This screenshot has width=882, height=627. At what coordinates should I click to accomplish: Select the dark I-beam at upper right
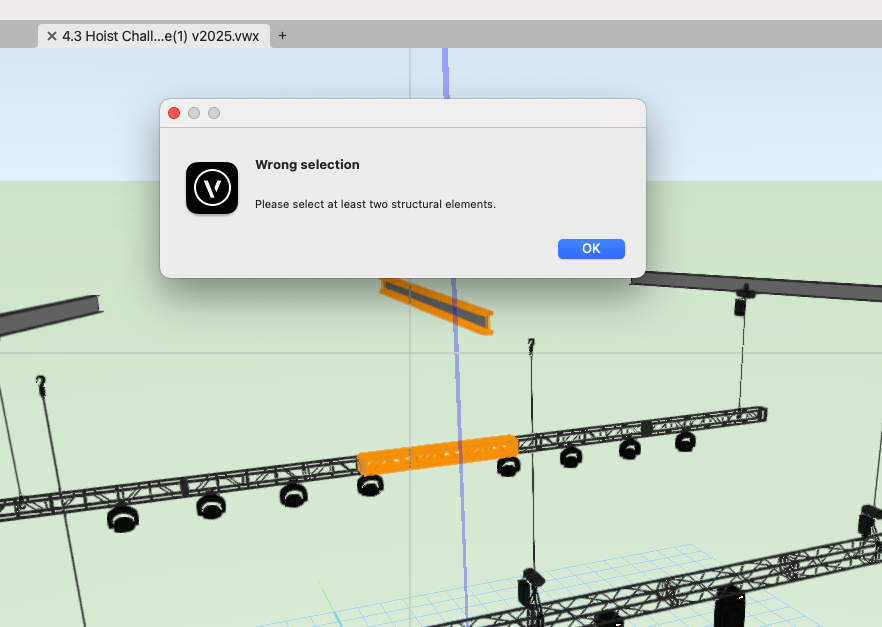[760, 284]
